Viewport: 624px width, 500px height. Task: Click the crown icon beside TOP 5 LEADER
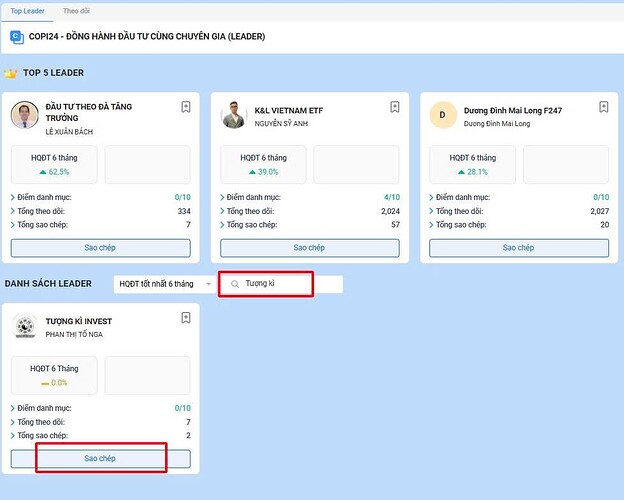(10, 73)
